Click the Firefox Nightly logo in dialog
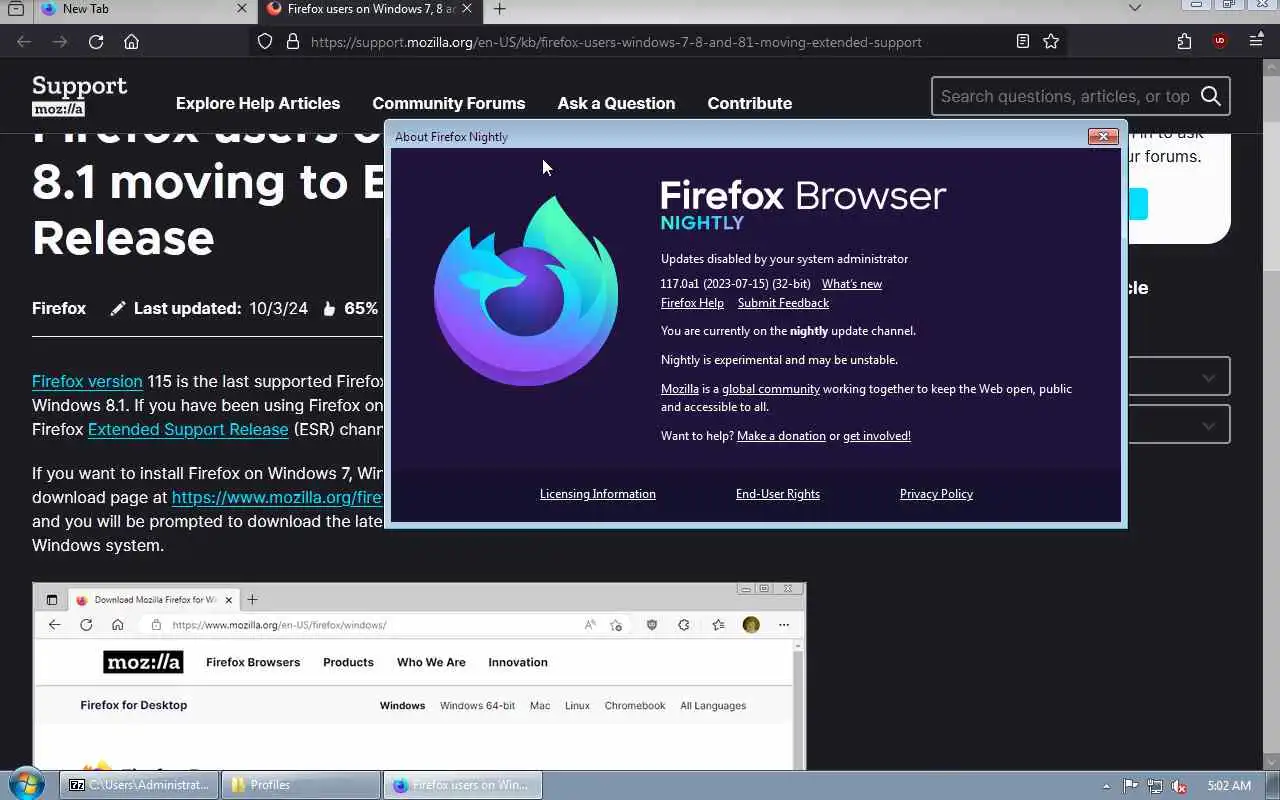 (x=526, y=290)
